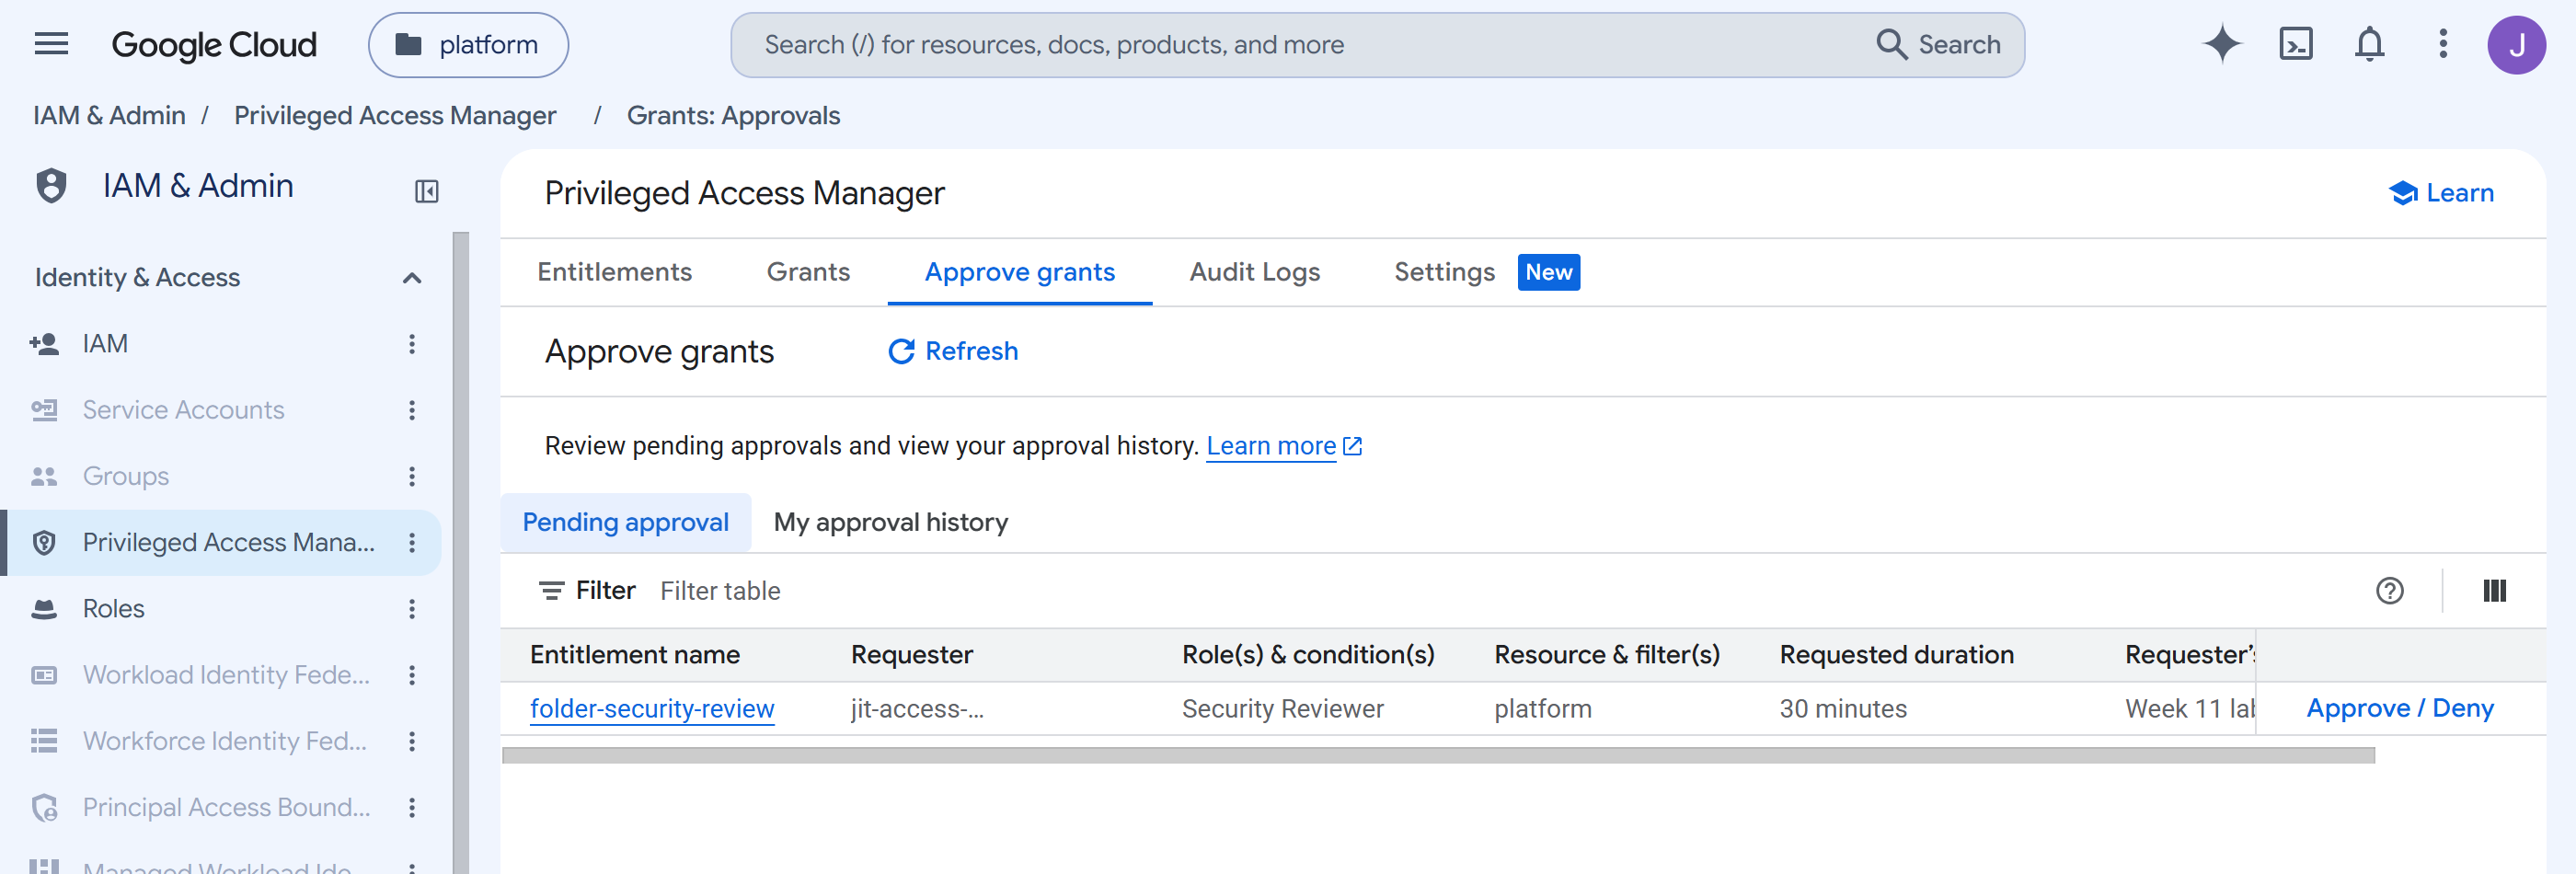Screen dimensions: 2576x874
Task: Open the Gemini AI sparkle assistant
Action: [2222, 44]
